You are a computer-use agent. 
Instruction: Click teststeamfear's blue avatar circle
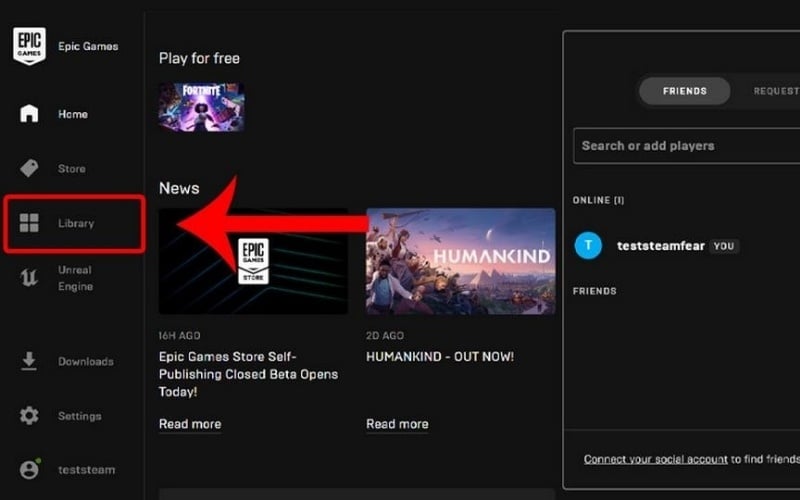click(590, 245)
